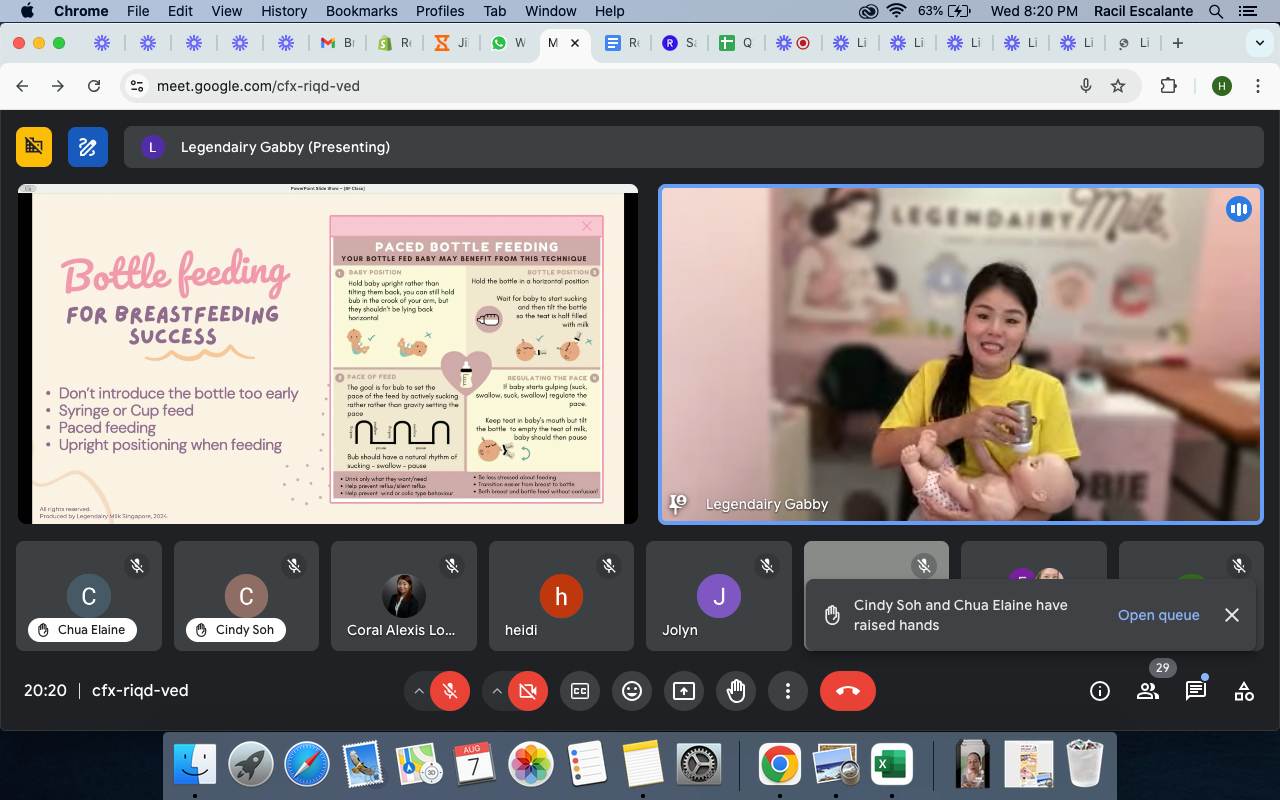
Task: Open the Profiles menu in menu bar
Action: 440,11
